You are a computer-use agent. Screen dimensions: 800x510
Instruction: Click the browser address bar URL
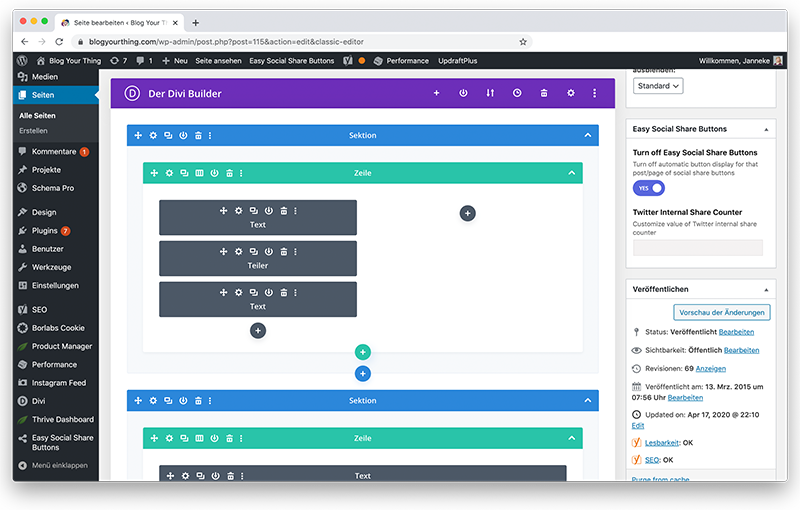(226, 42)
